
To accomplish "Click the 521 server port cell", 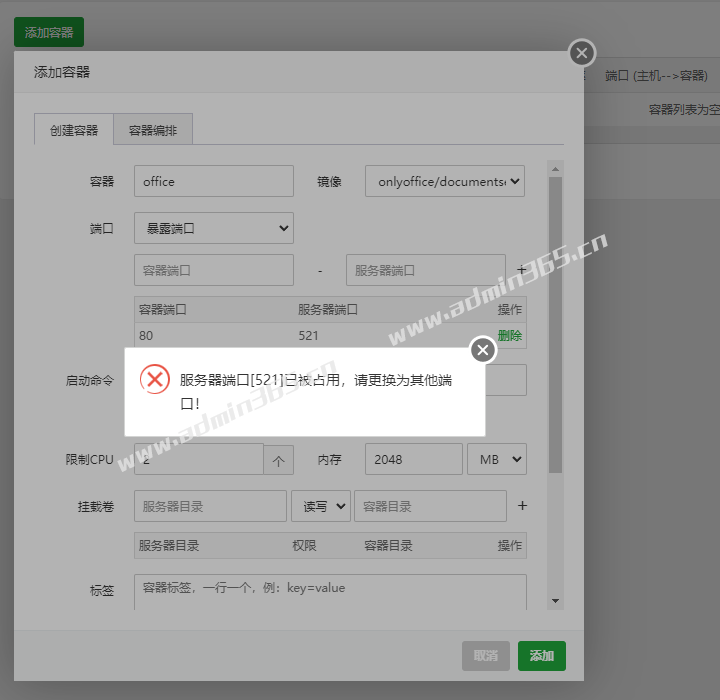I will point(309,336).
